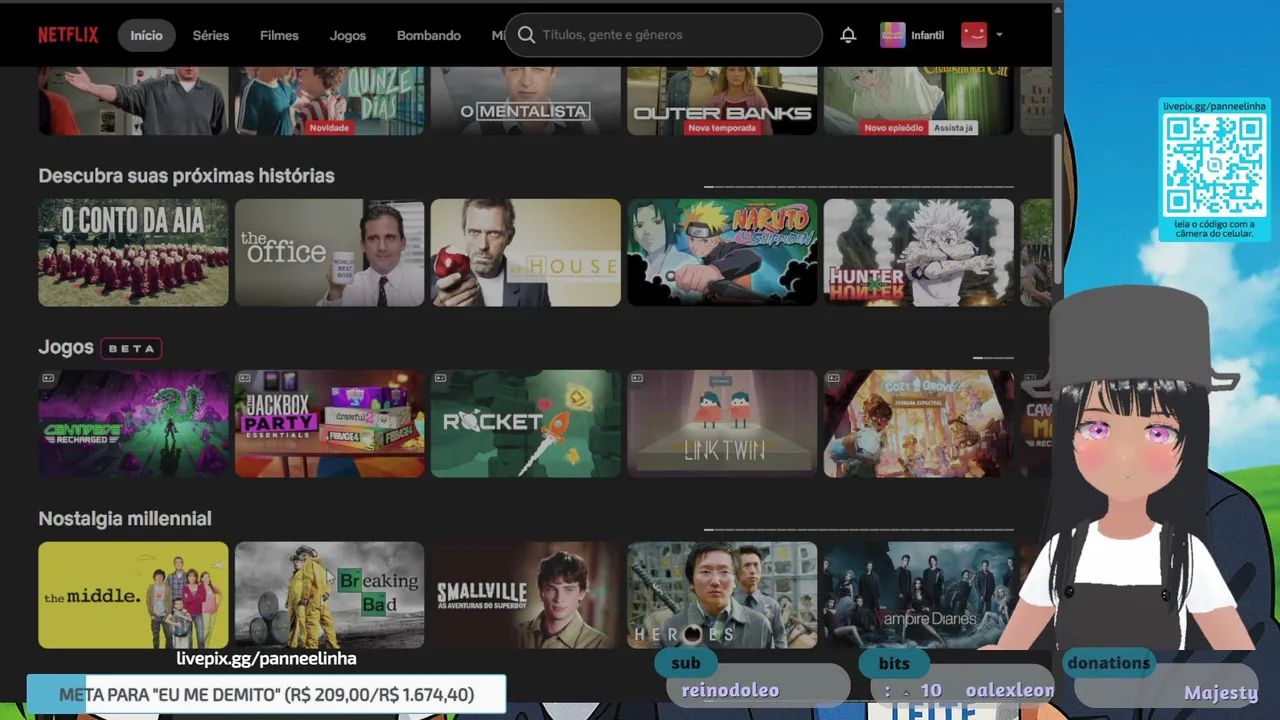Click the Infantil kids profile icon

pyautogui.click(x=892, y=35)
